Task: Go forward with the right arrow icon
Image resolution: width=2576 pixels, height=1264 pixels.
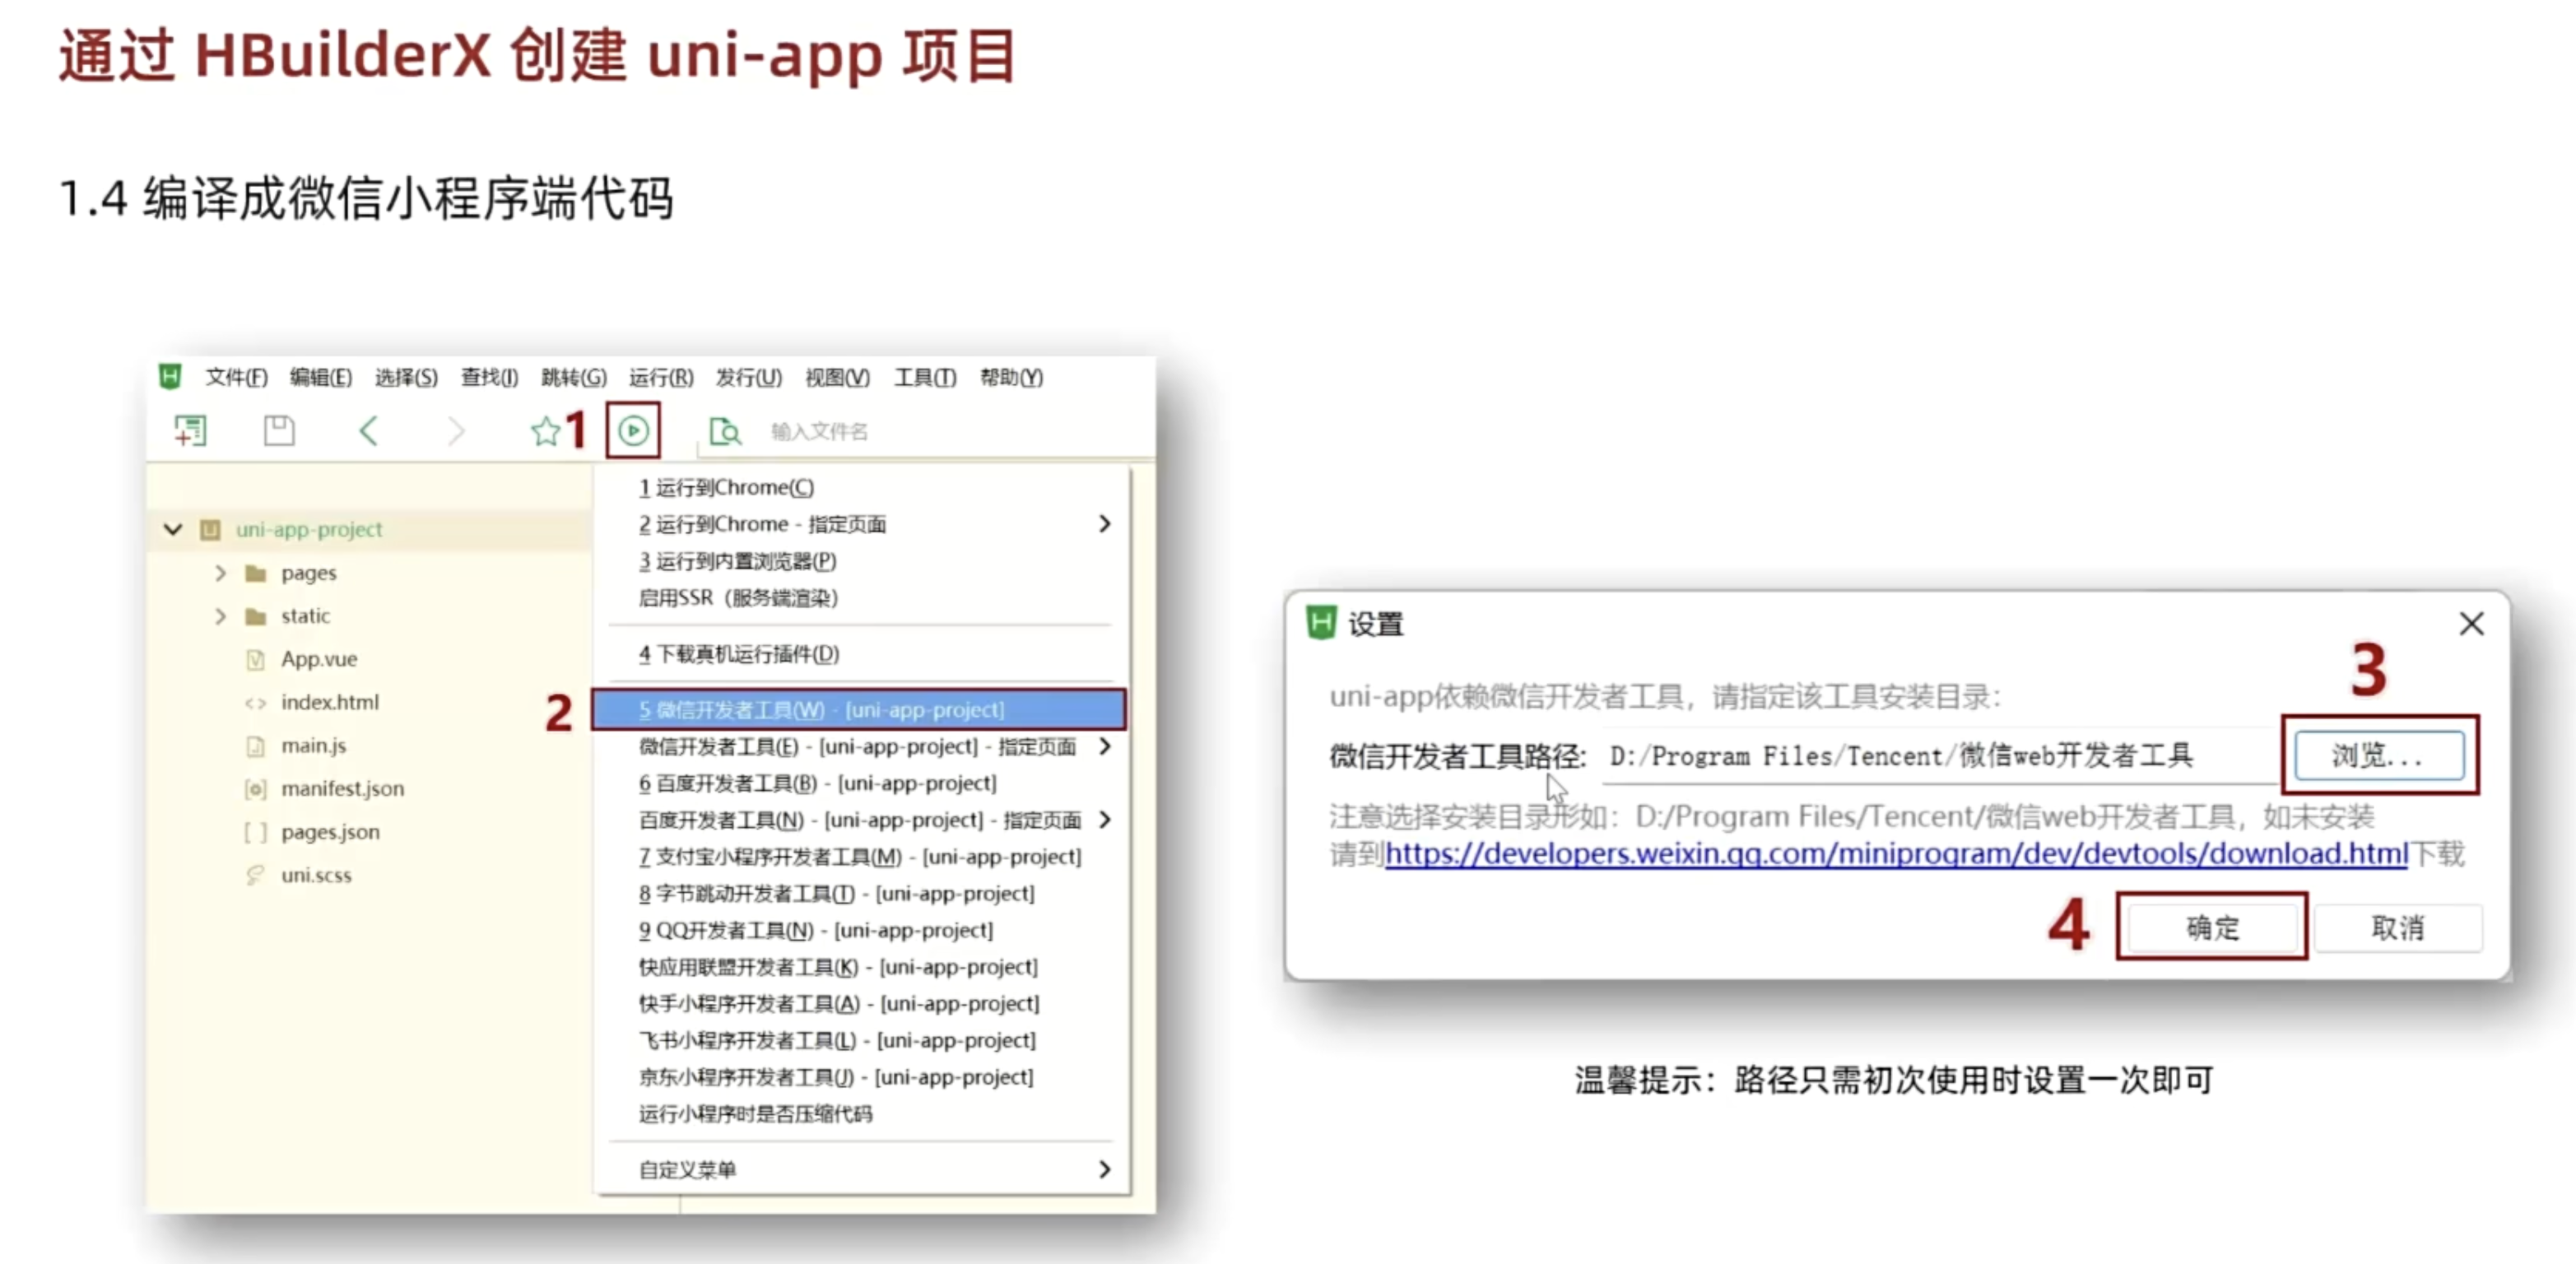Action: tap(456, 431)
